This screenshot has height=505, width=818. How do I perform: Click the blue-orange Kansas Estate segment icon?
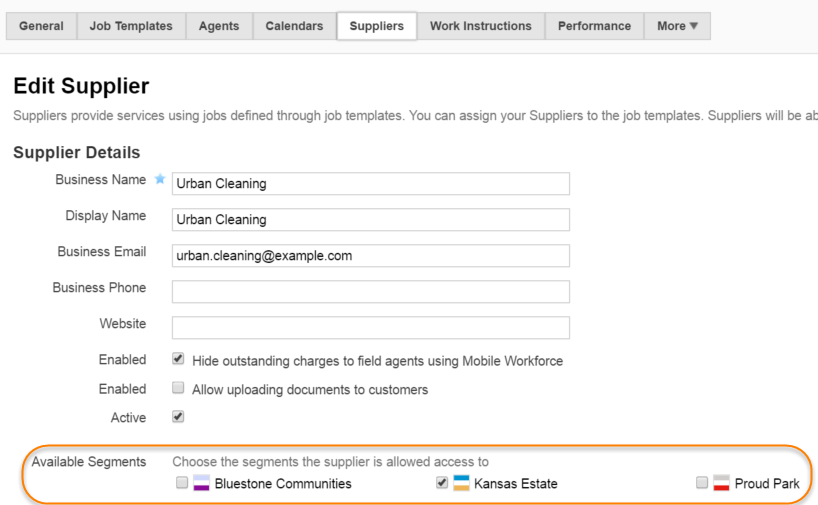pyautogui.click(x=461, y=483)
